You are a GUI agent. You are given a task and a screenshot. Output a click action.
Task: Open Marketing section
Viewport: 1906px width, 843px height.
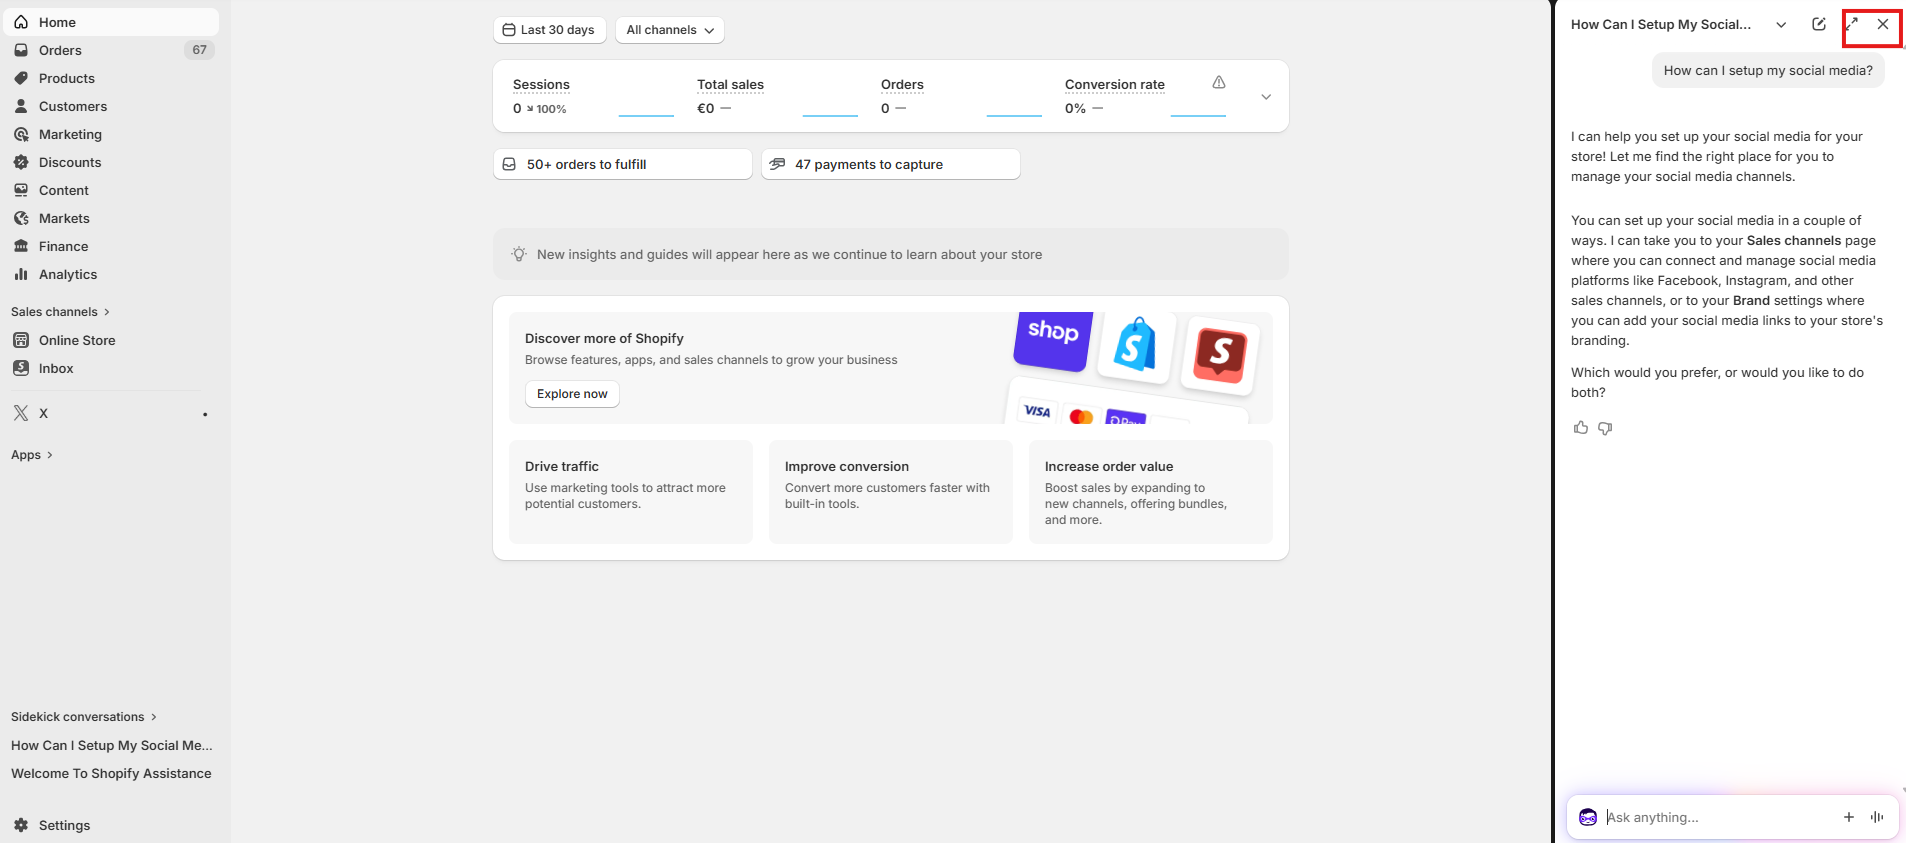click(x=111, y=134)
